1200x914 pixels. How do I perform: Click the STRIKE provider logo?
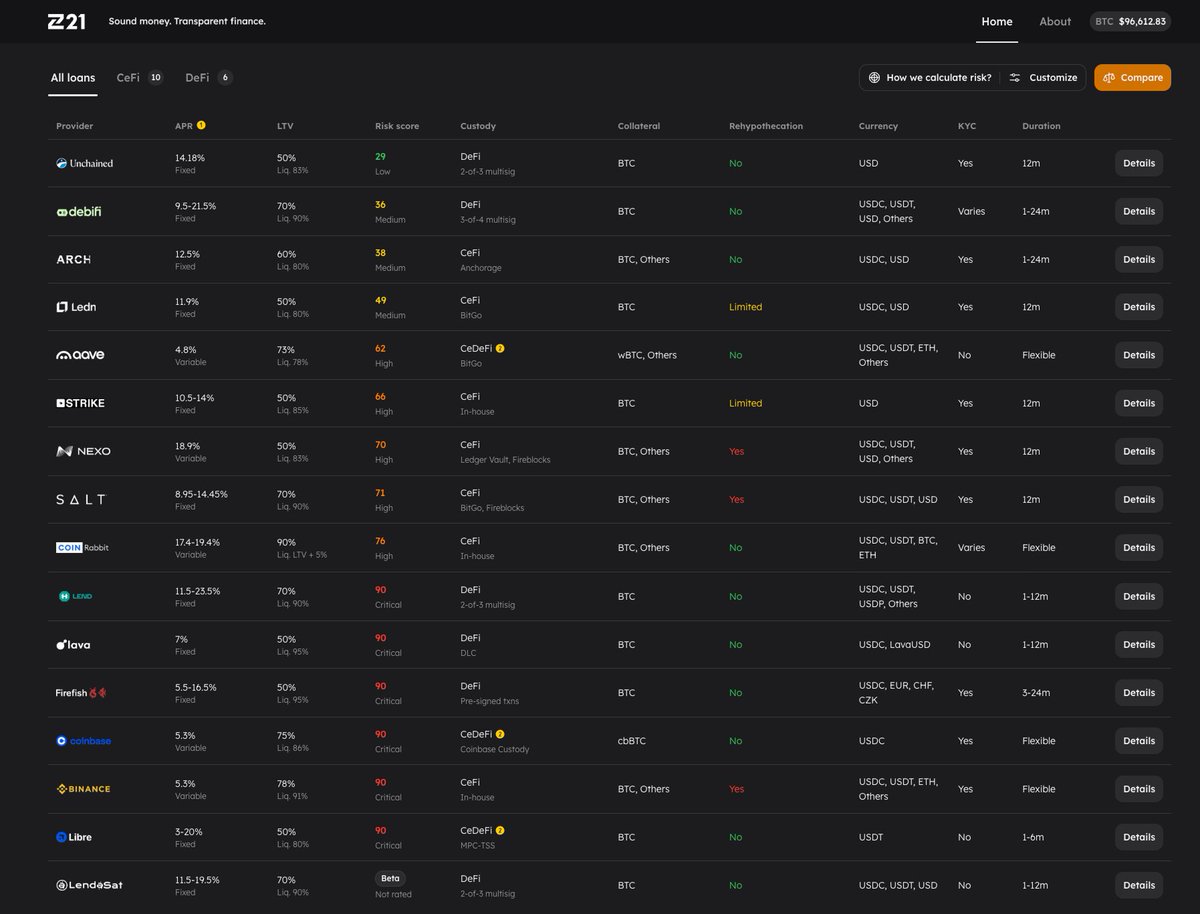click(80, 403)
